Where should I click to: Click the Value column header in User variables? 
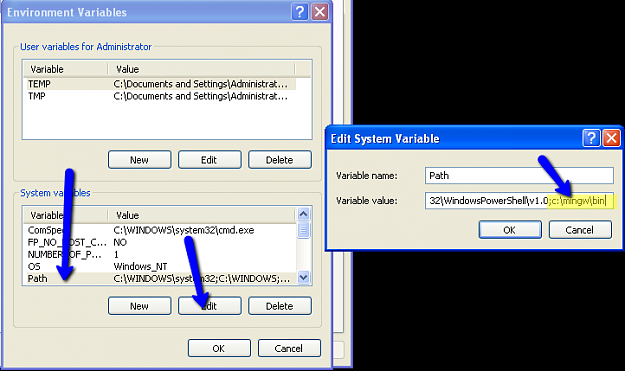click(201, 69)
